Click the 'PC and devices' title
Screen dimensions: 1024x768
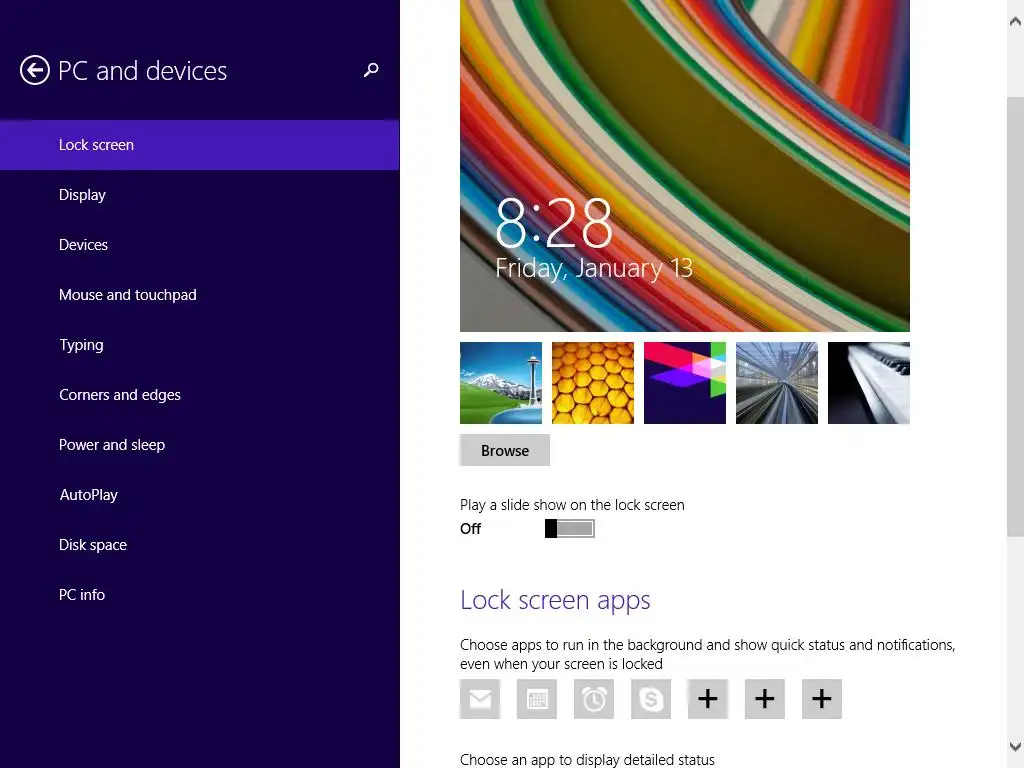pyautogui.click(x=142, y=71)
